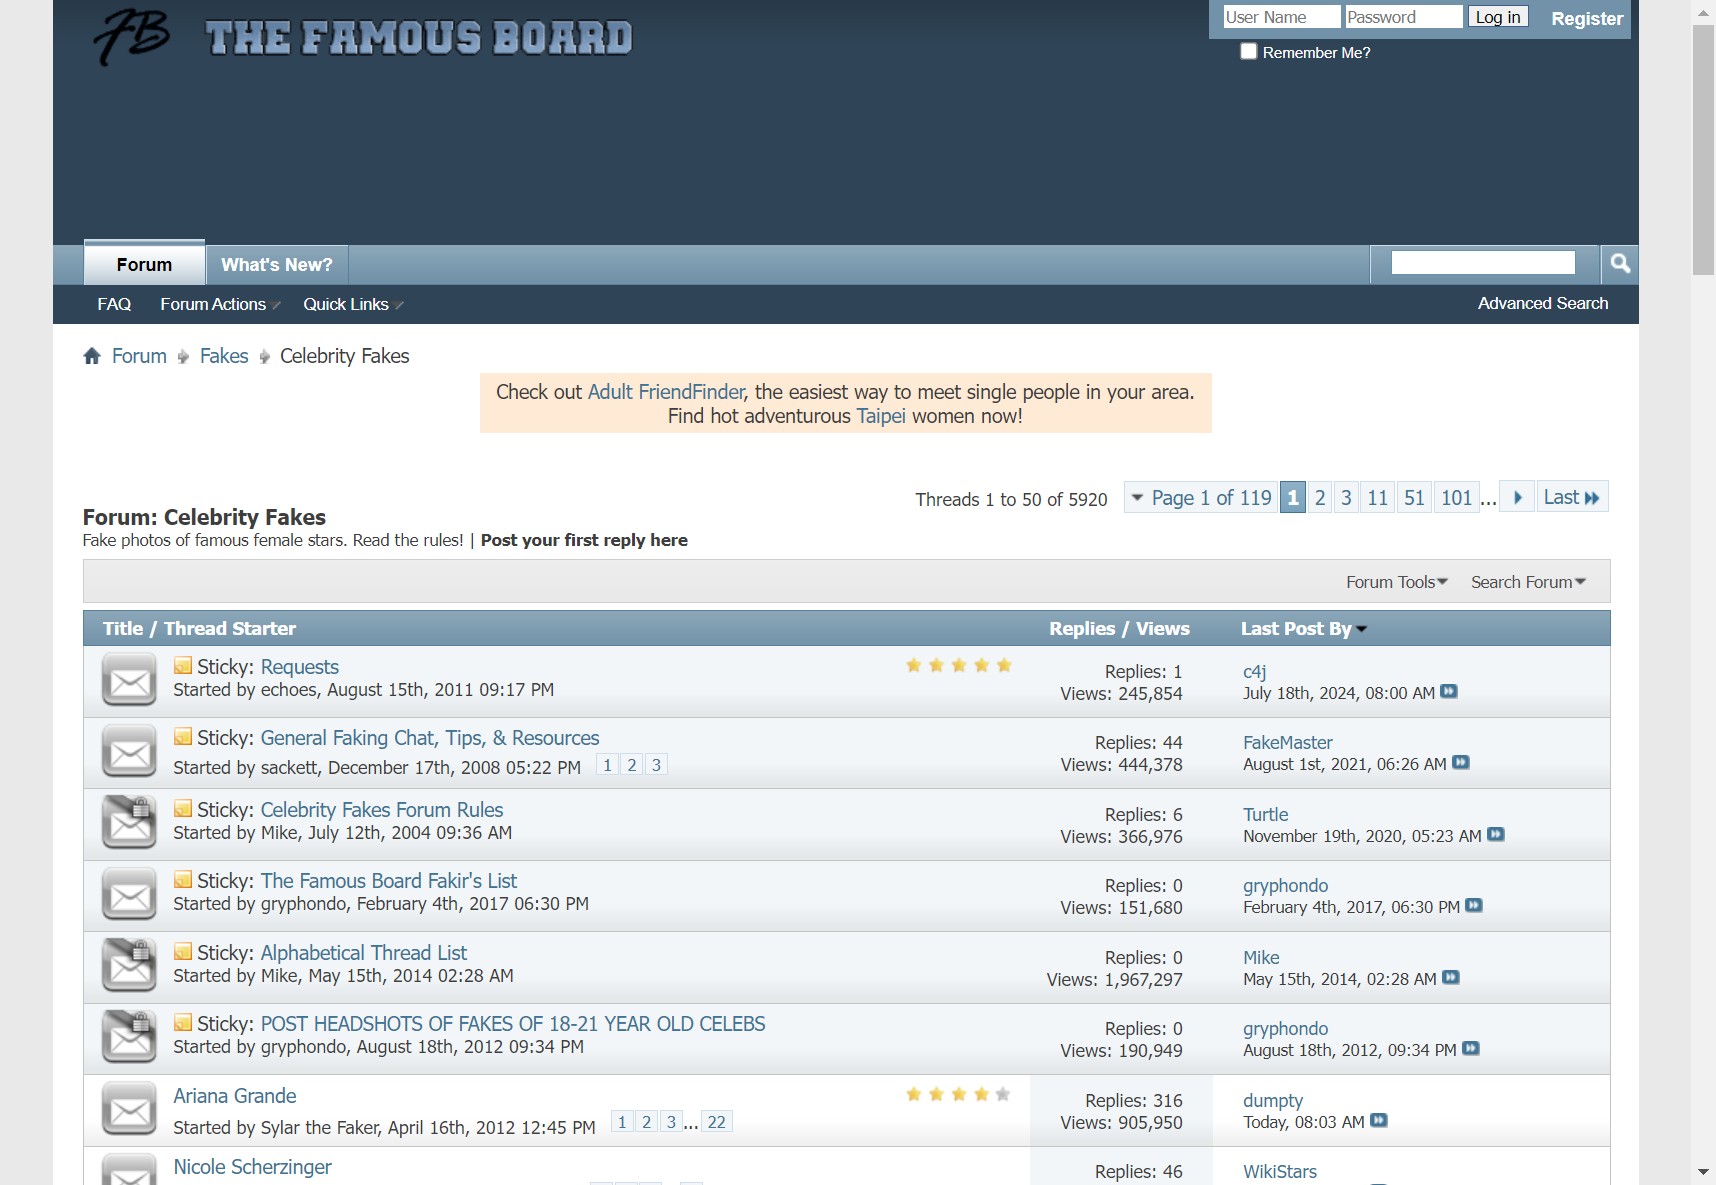Open the Celebrity Fakes Forum Rules thread
The image size is (1716, 1185).
[x=382, y=809]
